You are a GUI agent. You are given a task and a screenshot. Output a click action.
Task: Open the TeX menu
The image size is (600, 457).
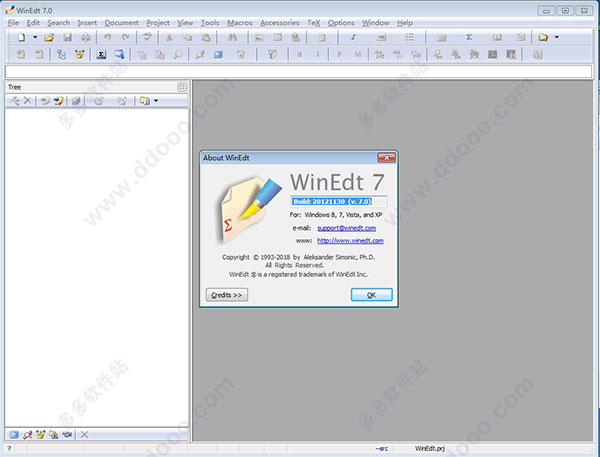(313, 23)
